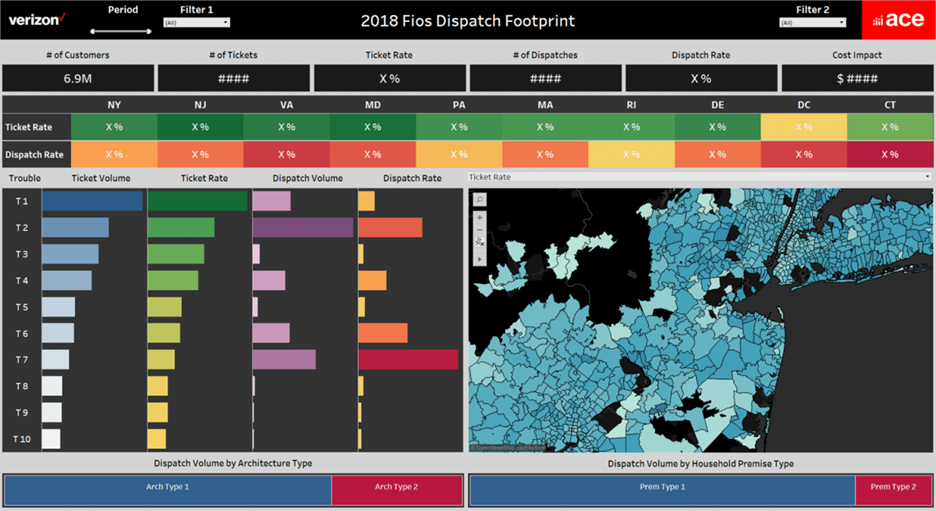Select the Arch Type 1 segment
The width and height of the screenshot is (936, 511).
(168, 490)
